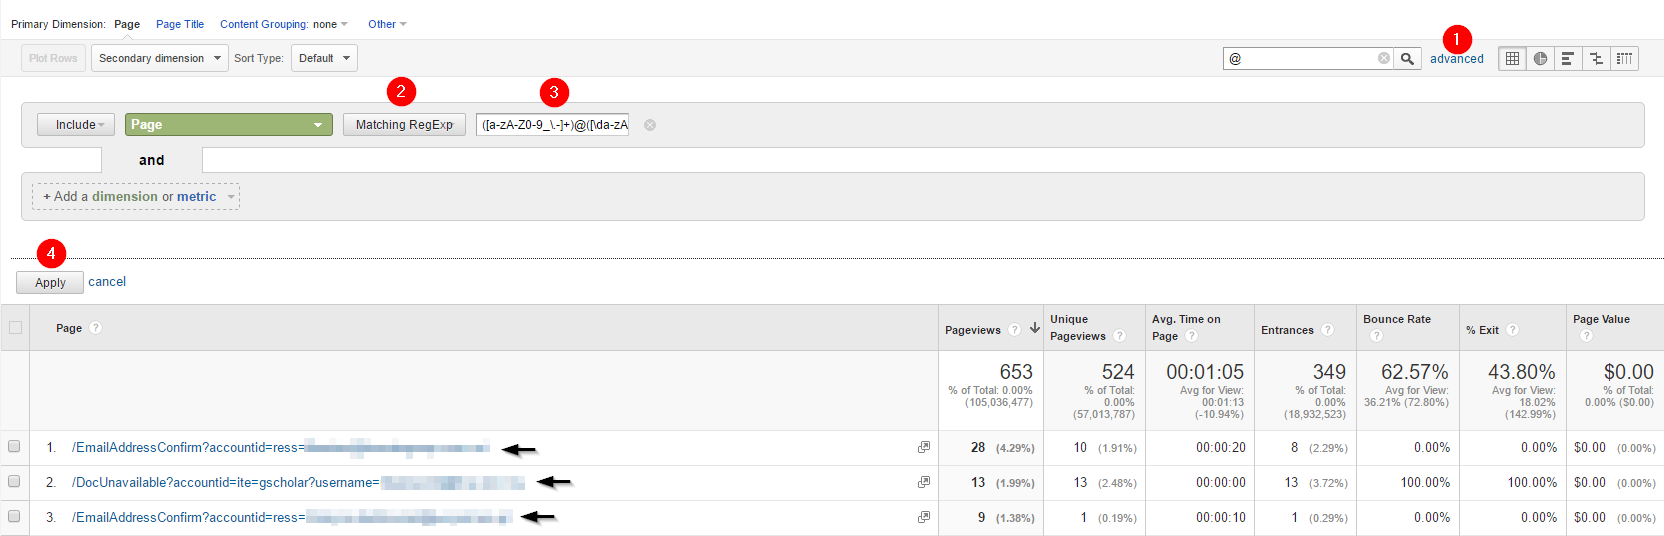Remove the regex filter with the x icon
This screenshot has height=536, width=1664.
650,125
